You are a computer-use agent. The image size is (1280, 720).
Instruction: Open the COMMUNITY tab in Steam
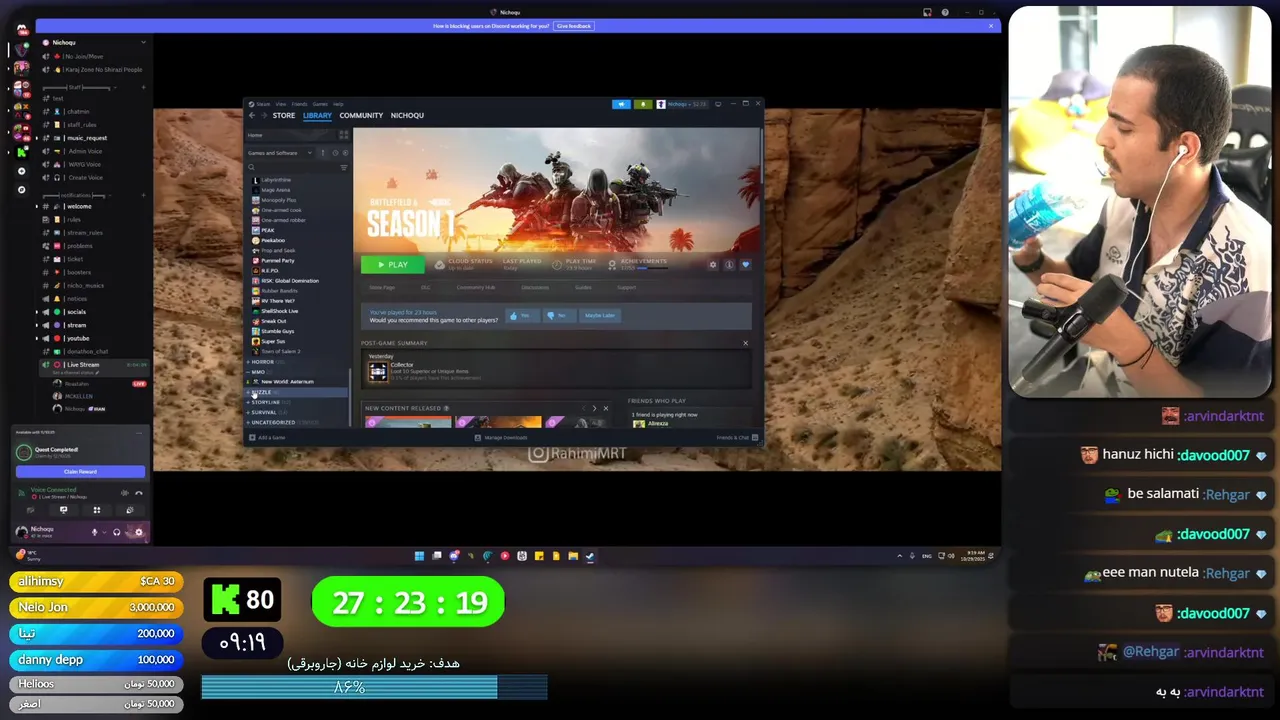[361, 115]
